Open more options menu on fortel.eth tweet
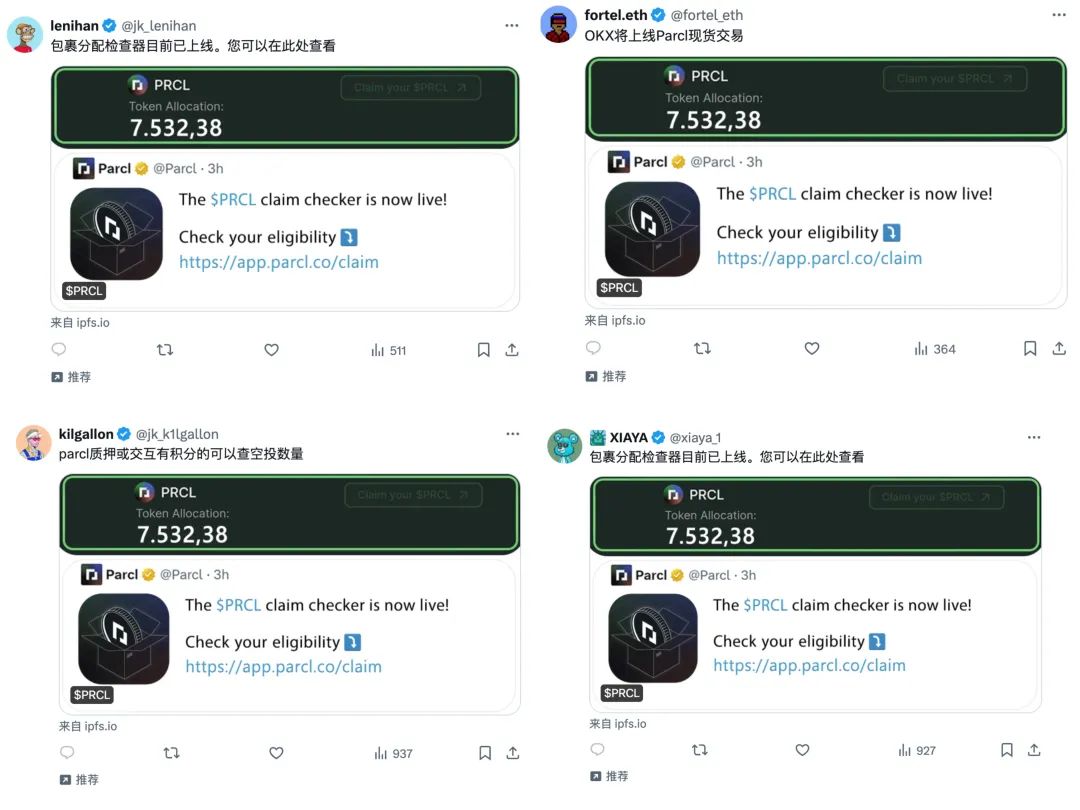 [1059, 15]
